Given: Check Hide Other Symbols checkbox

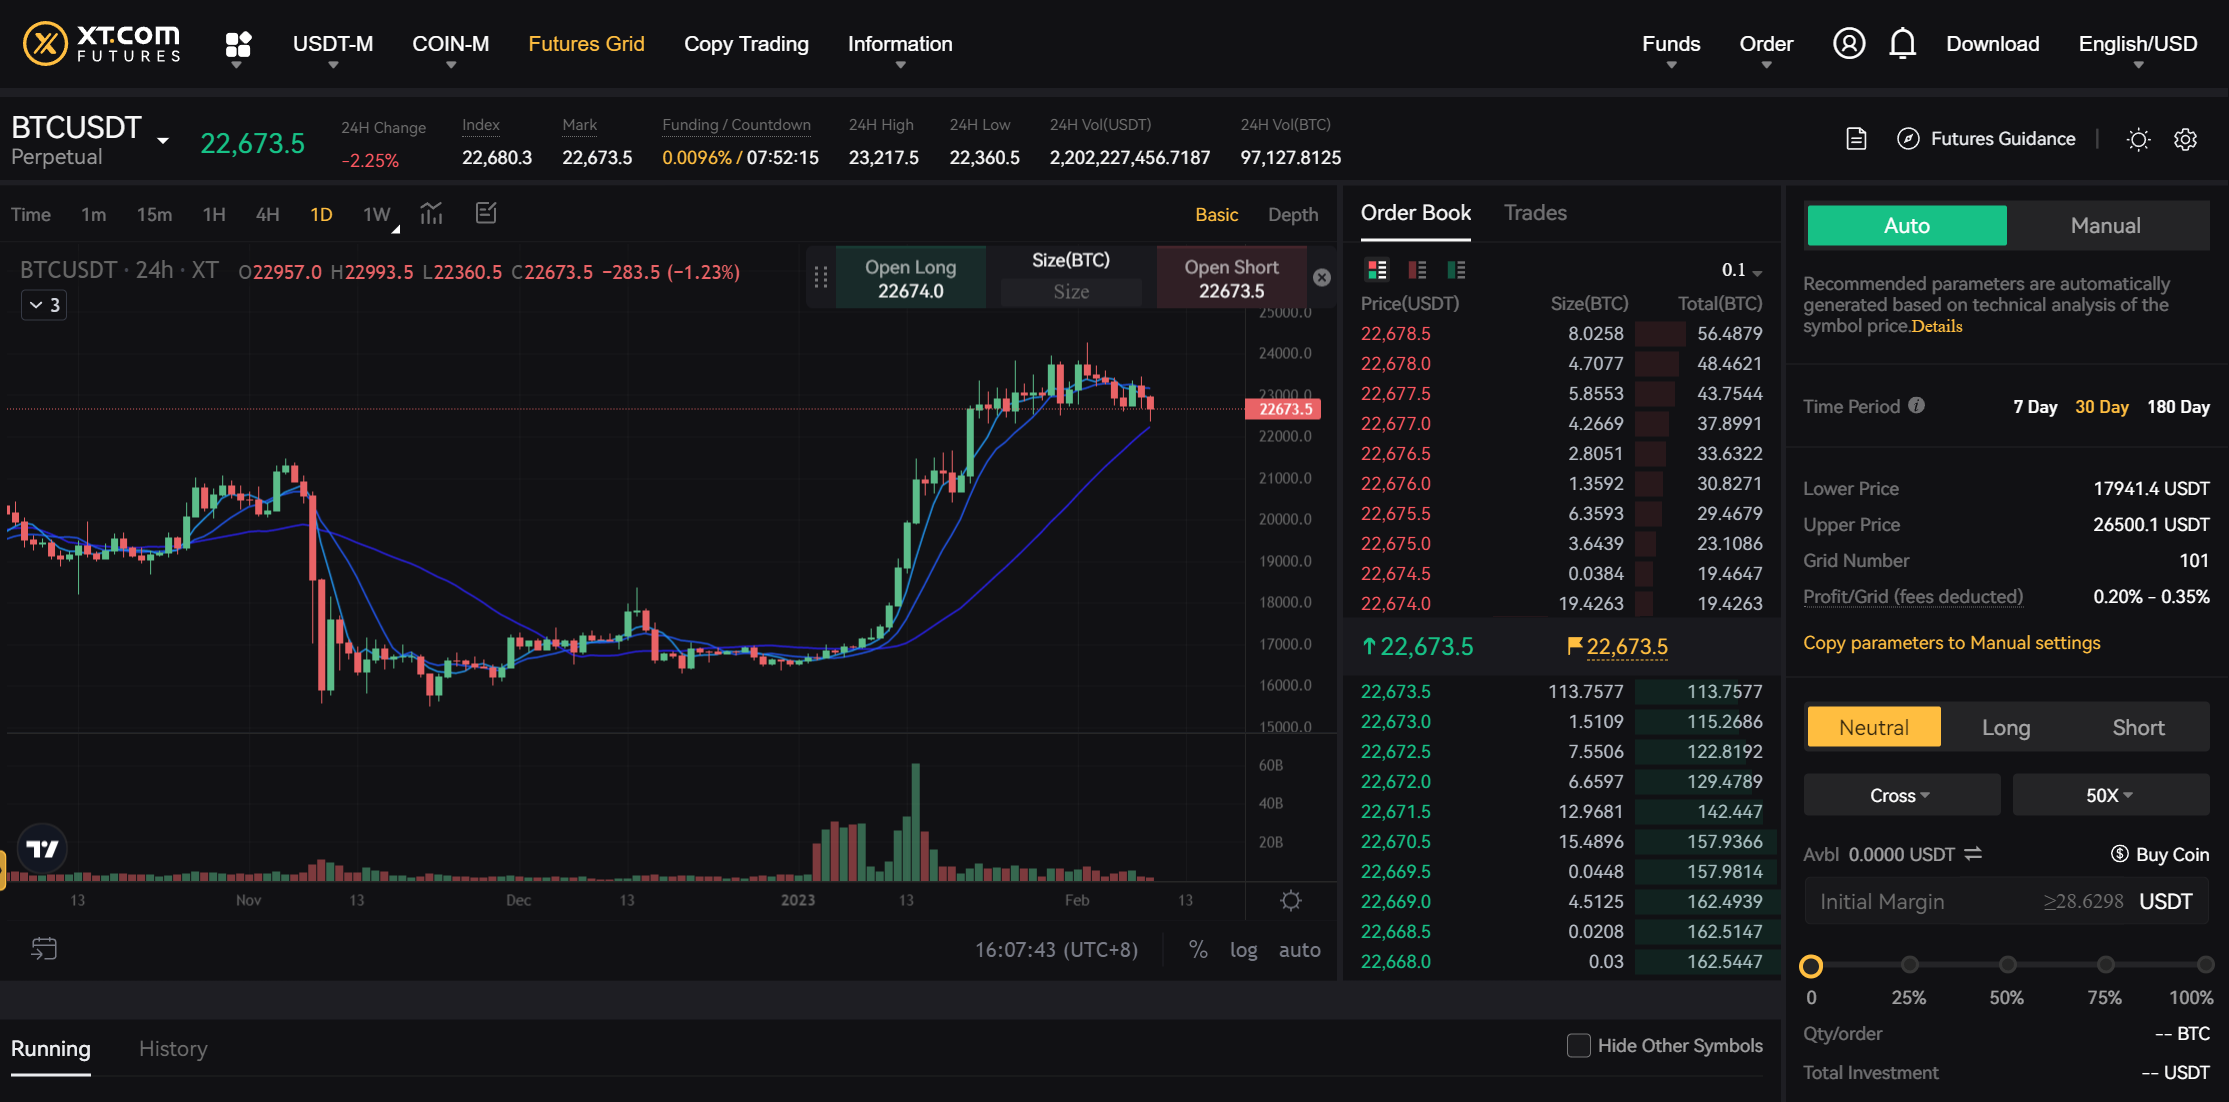Looking at the screenshot, I should pyautogui.click(x=1578, y=1046).
